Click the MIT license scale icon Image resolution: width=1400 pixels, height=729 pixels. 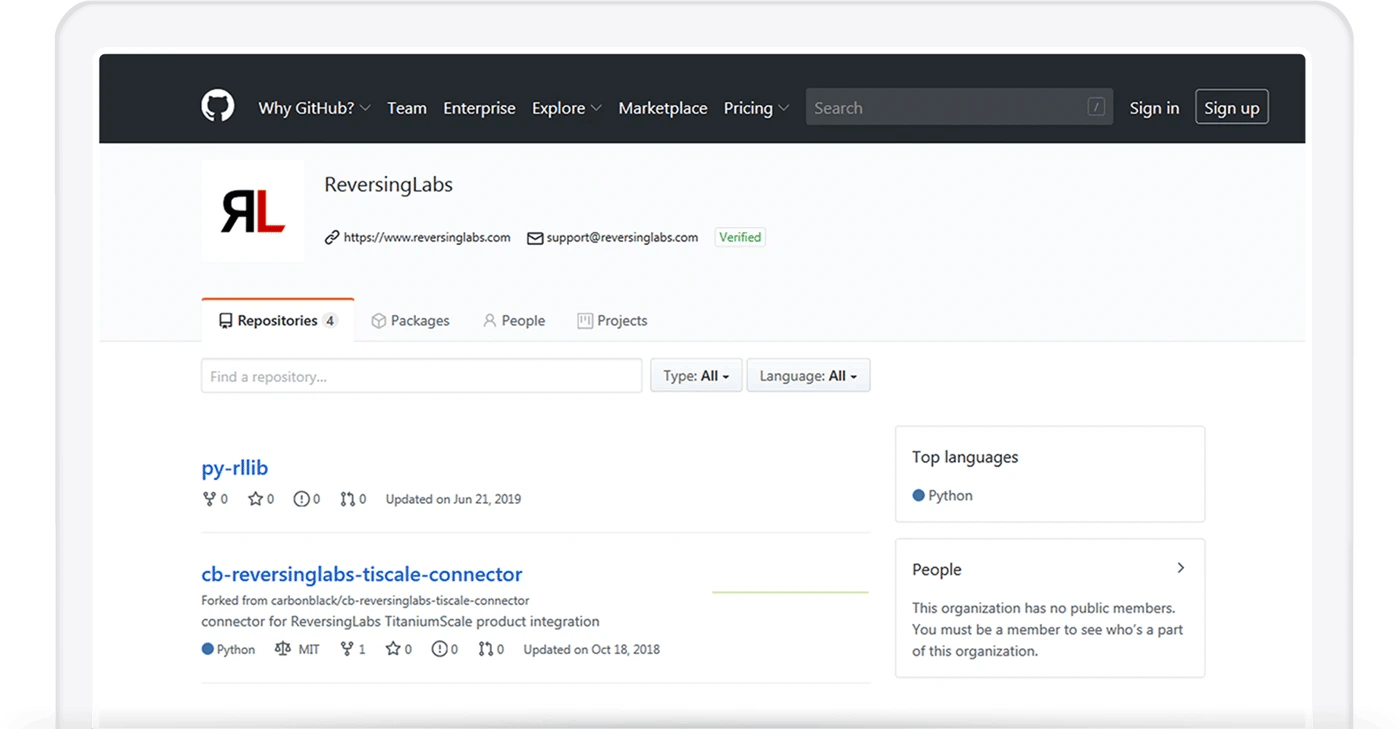(283, 649)
